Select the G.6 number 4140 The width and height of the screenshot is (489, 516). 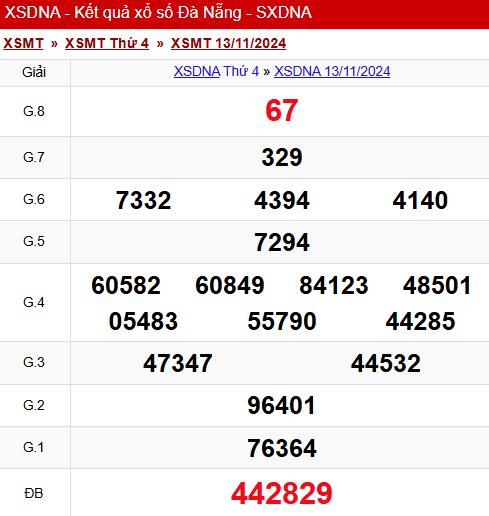(420, 200)
